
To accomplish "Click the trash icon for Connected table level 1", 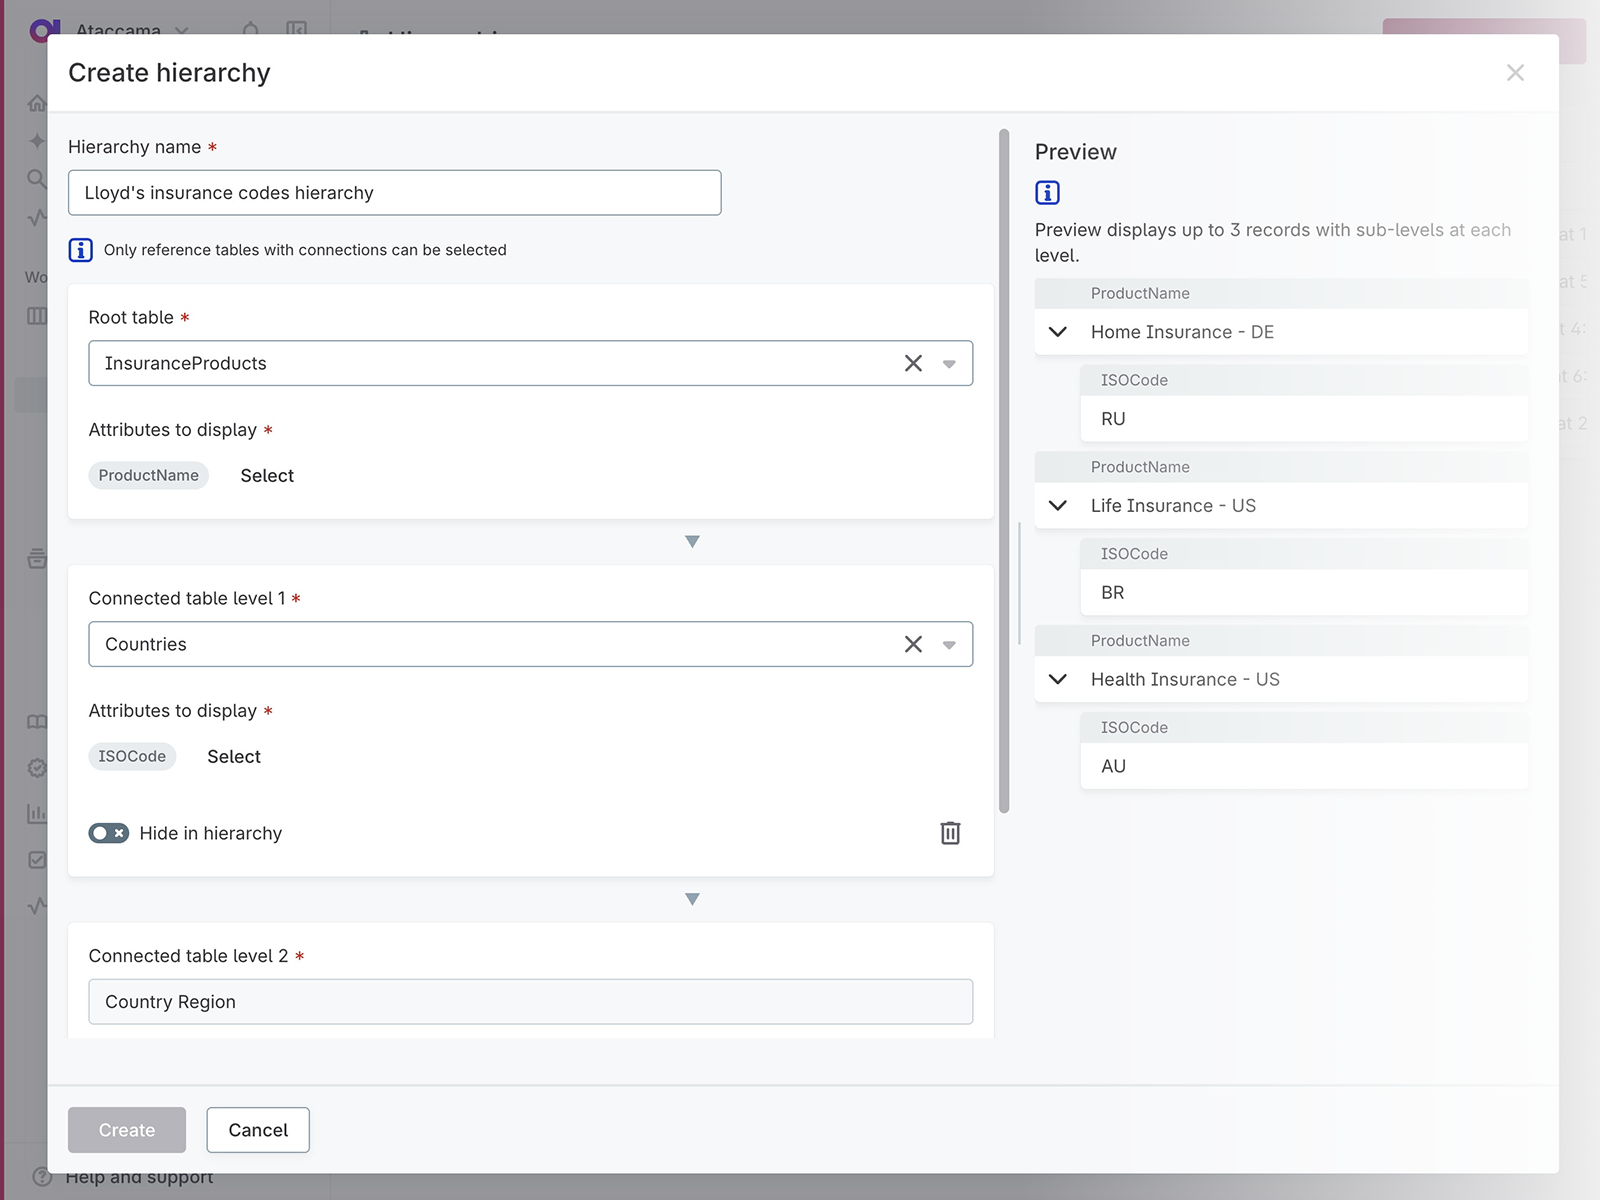I will pos(950,833).
